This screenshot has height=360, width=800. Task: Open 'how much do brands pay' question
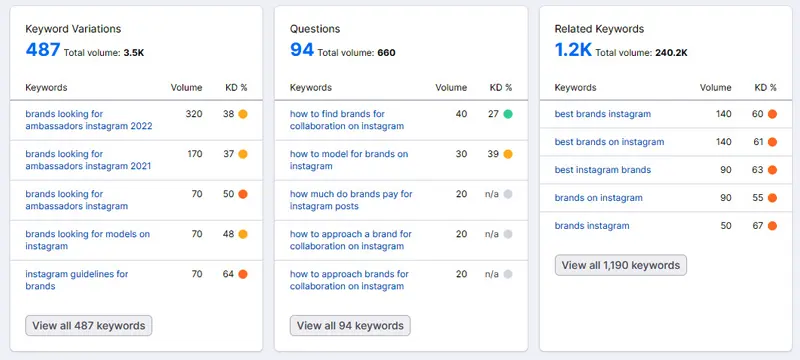pyautogui.click(x=351, y=200)
